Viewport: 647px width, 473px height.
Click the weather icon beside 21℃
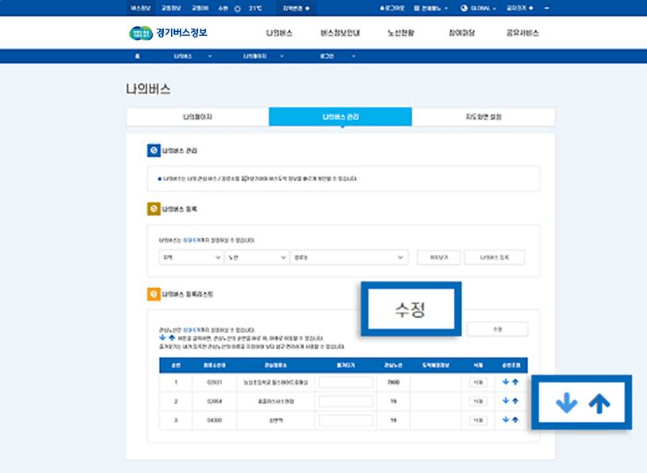click(x=237, y=8)
